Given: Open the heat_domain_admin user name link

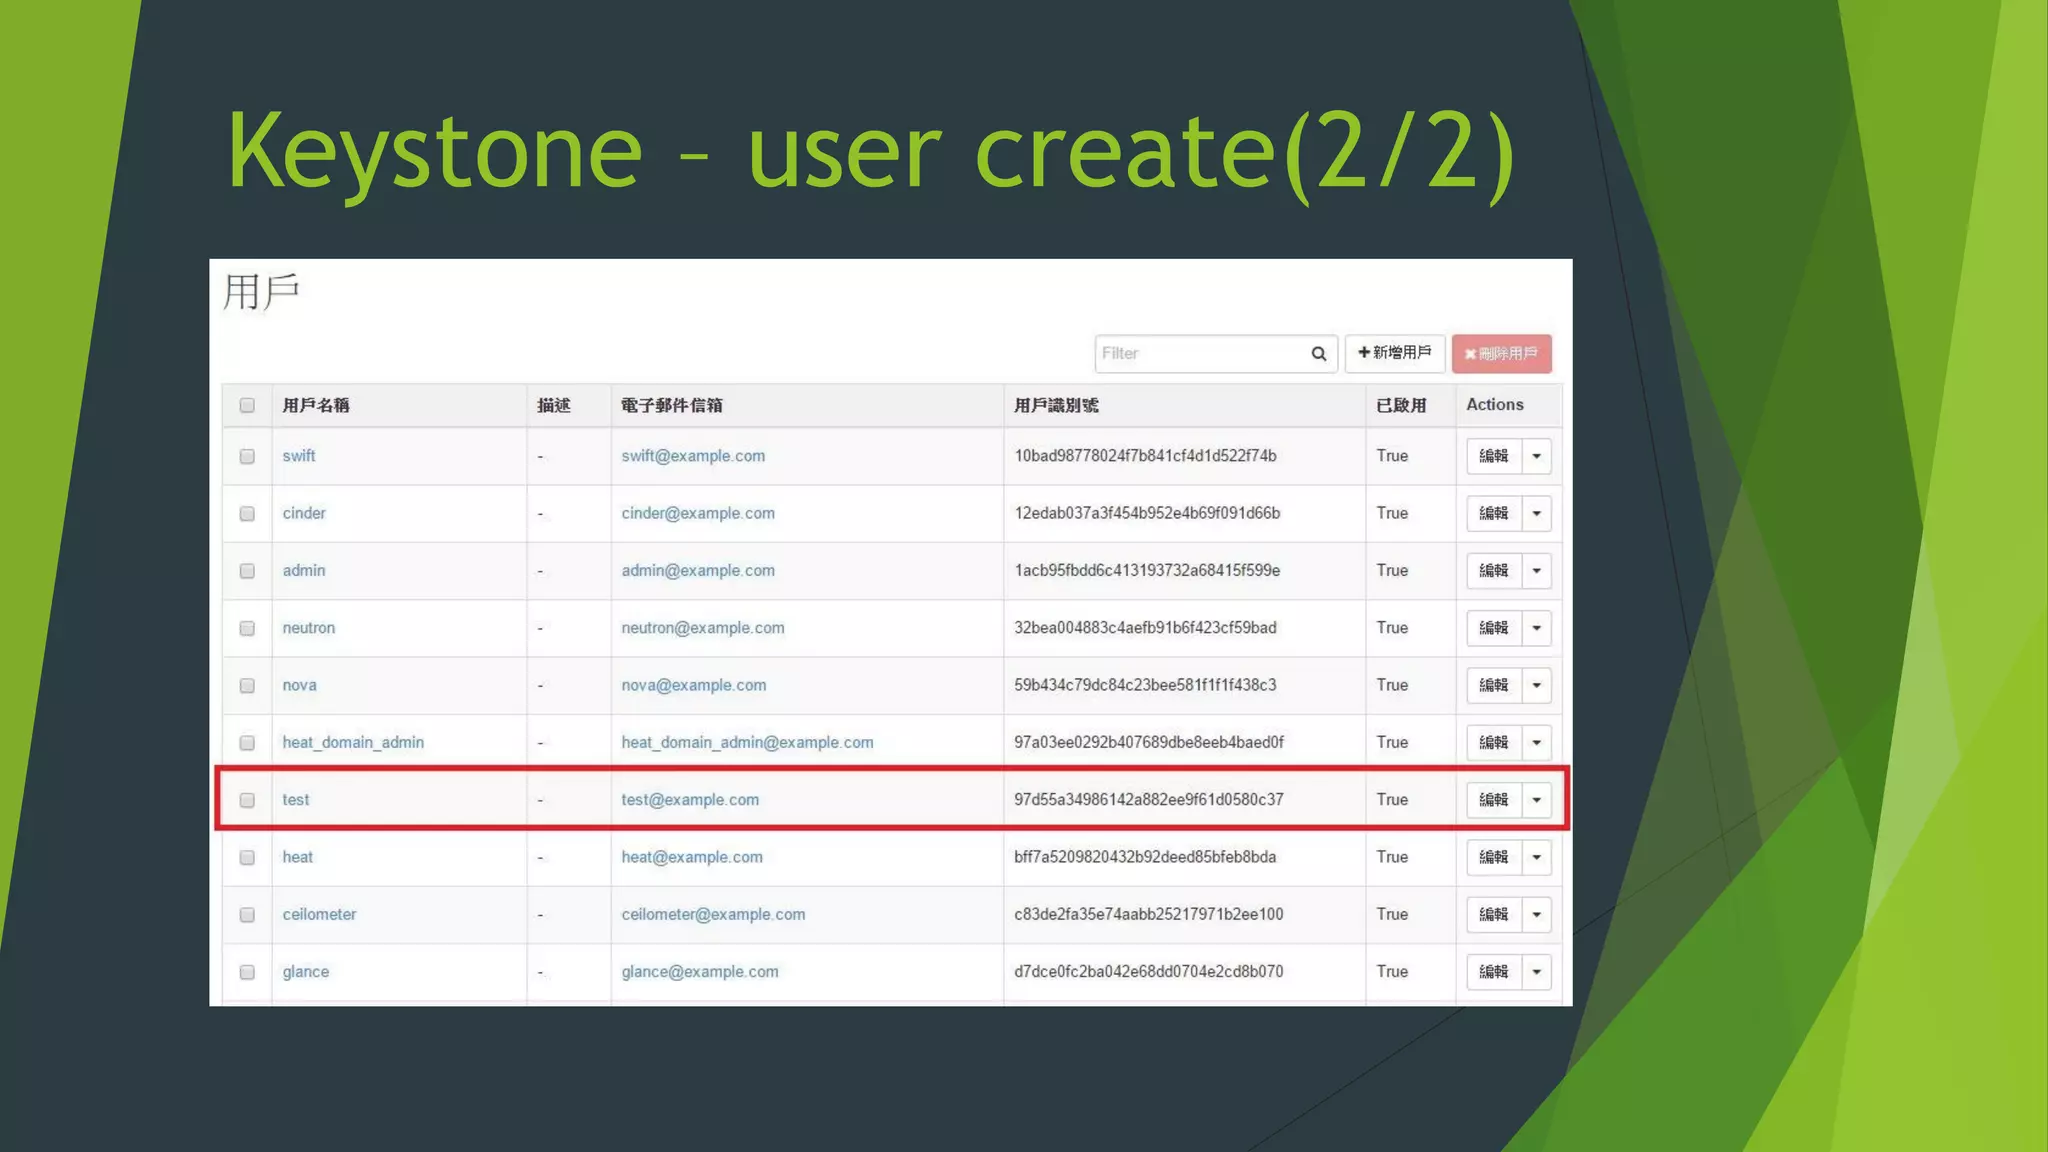Looking at the screenshot, I should [x=353, y=743].
